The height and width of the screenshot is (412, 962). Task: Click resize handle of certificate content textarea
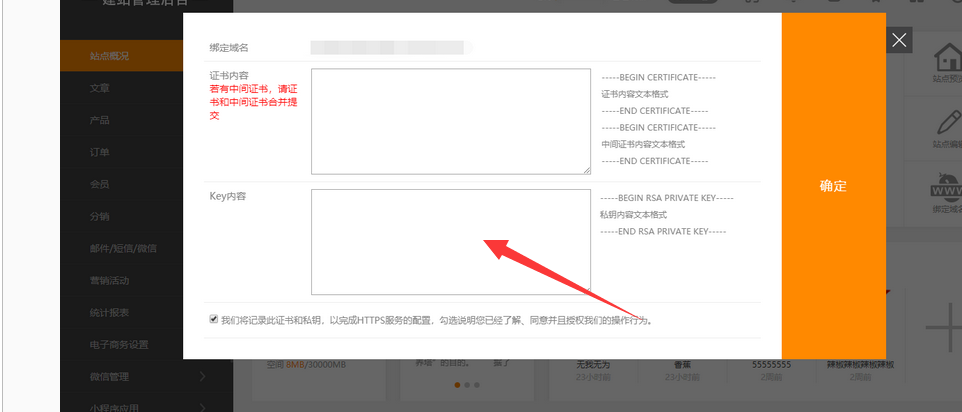click(586, 170)
